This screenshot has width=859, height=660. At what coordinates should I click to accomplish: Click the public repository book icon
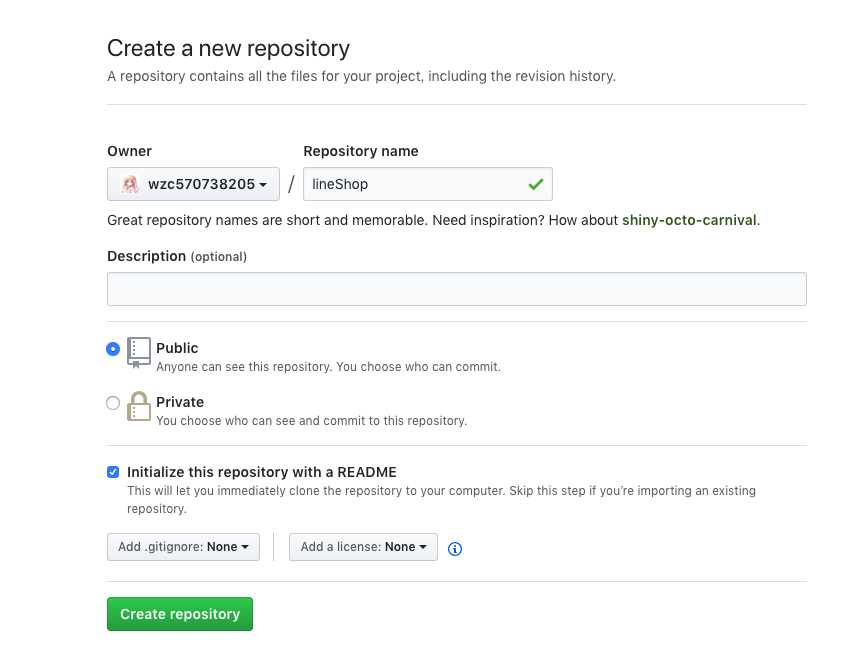pyautogui.click(x=139, y=352)
